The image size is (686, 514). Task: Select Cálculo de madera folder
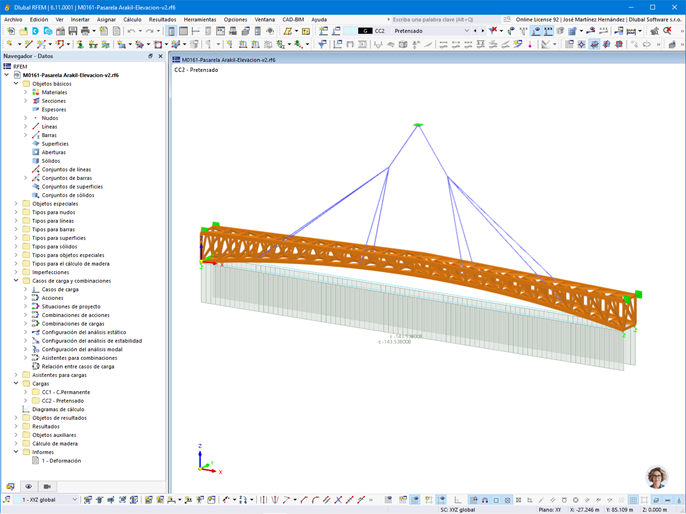coord(55,444)
